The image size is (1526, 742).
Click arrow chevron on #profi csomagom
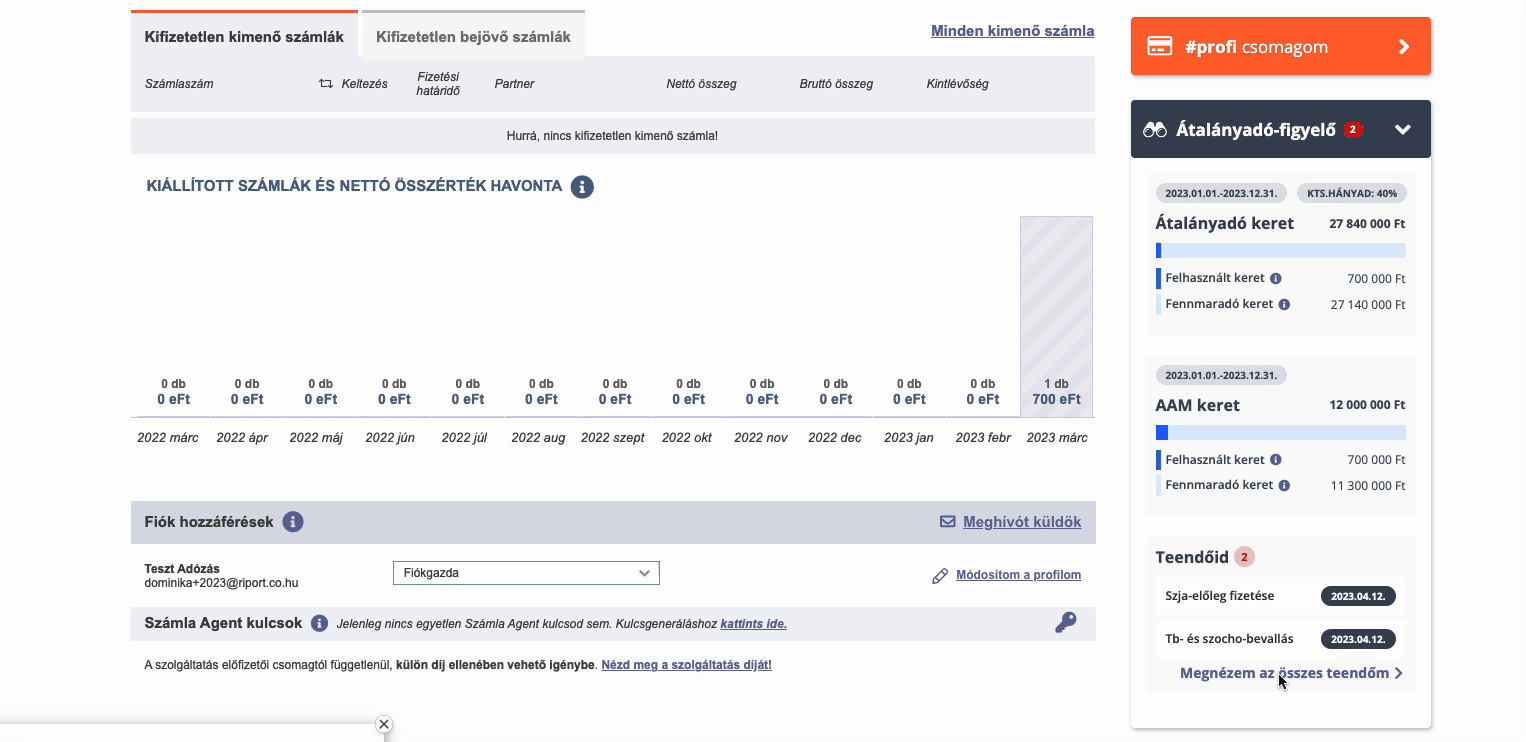pyautogui.click(x=1404, y=46)
